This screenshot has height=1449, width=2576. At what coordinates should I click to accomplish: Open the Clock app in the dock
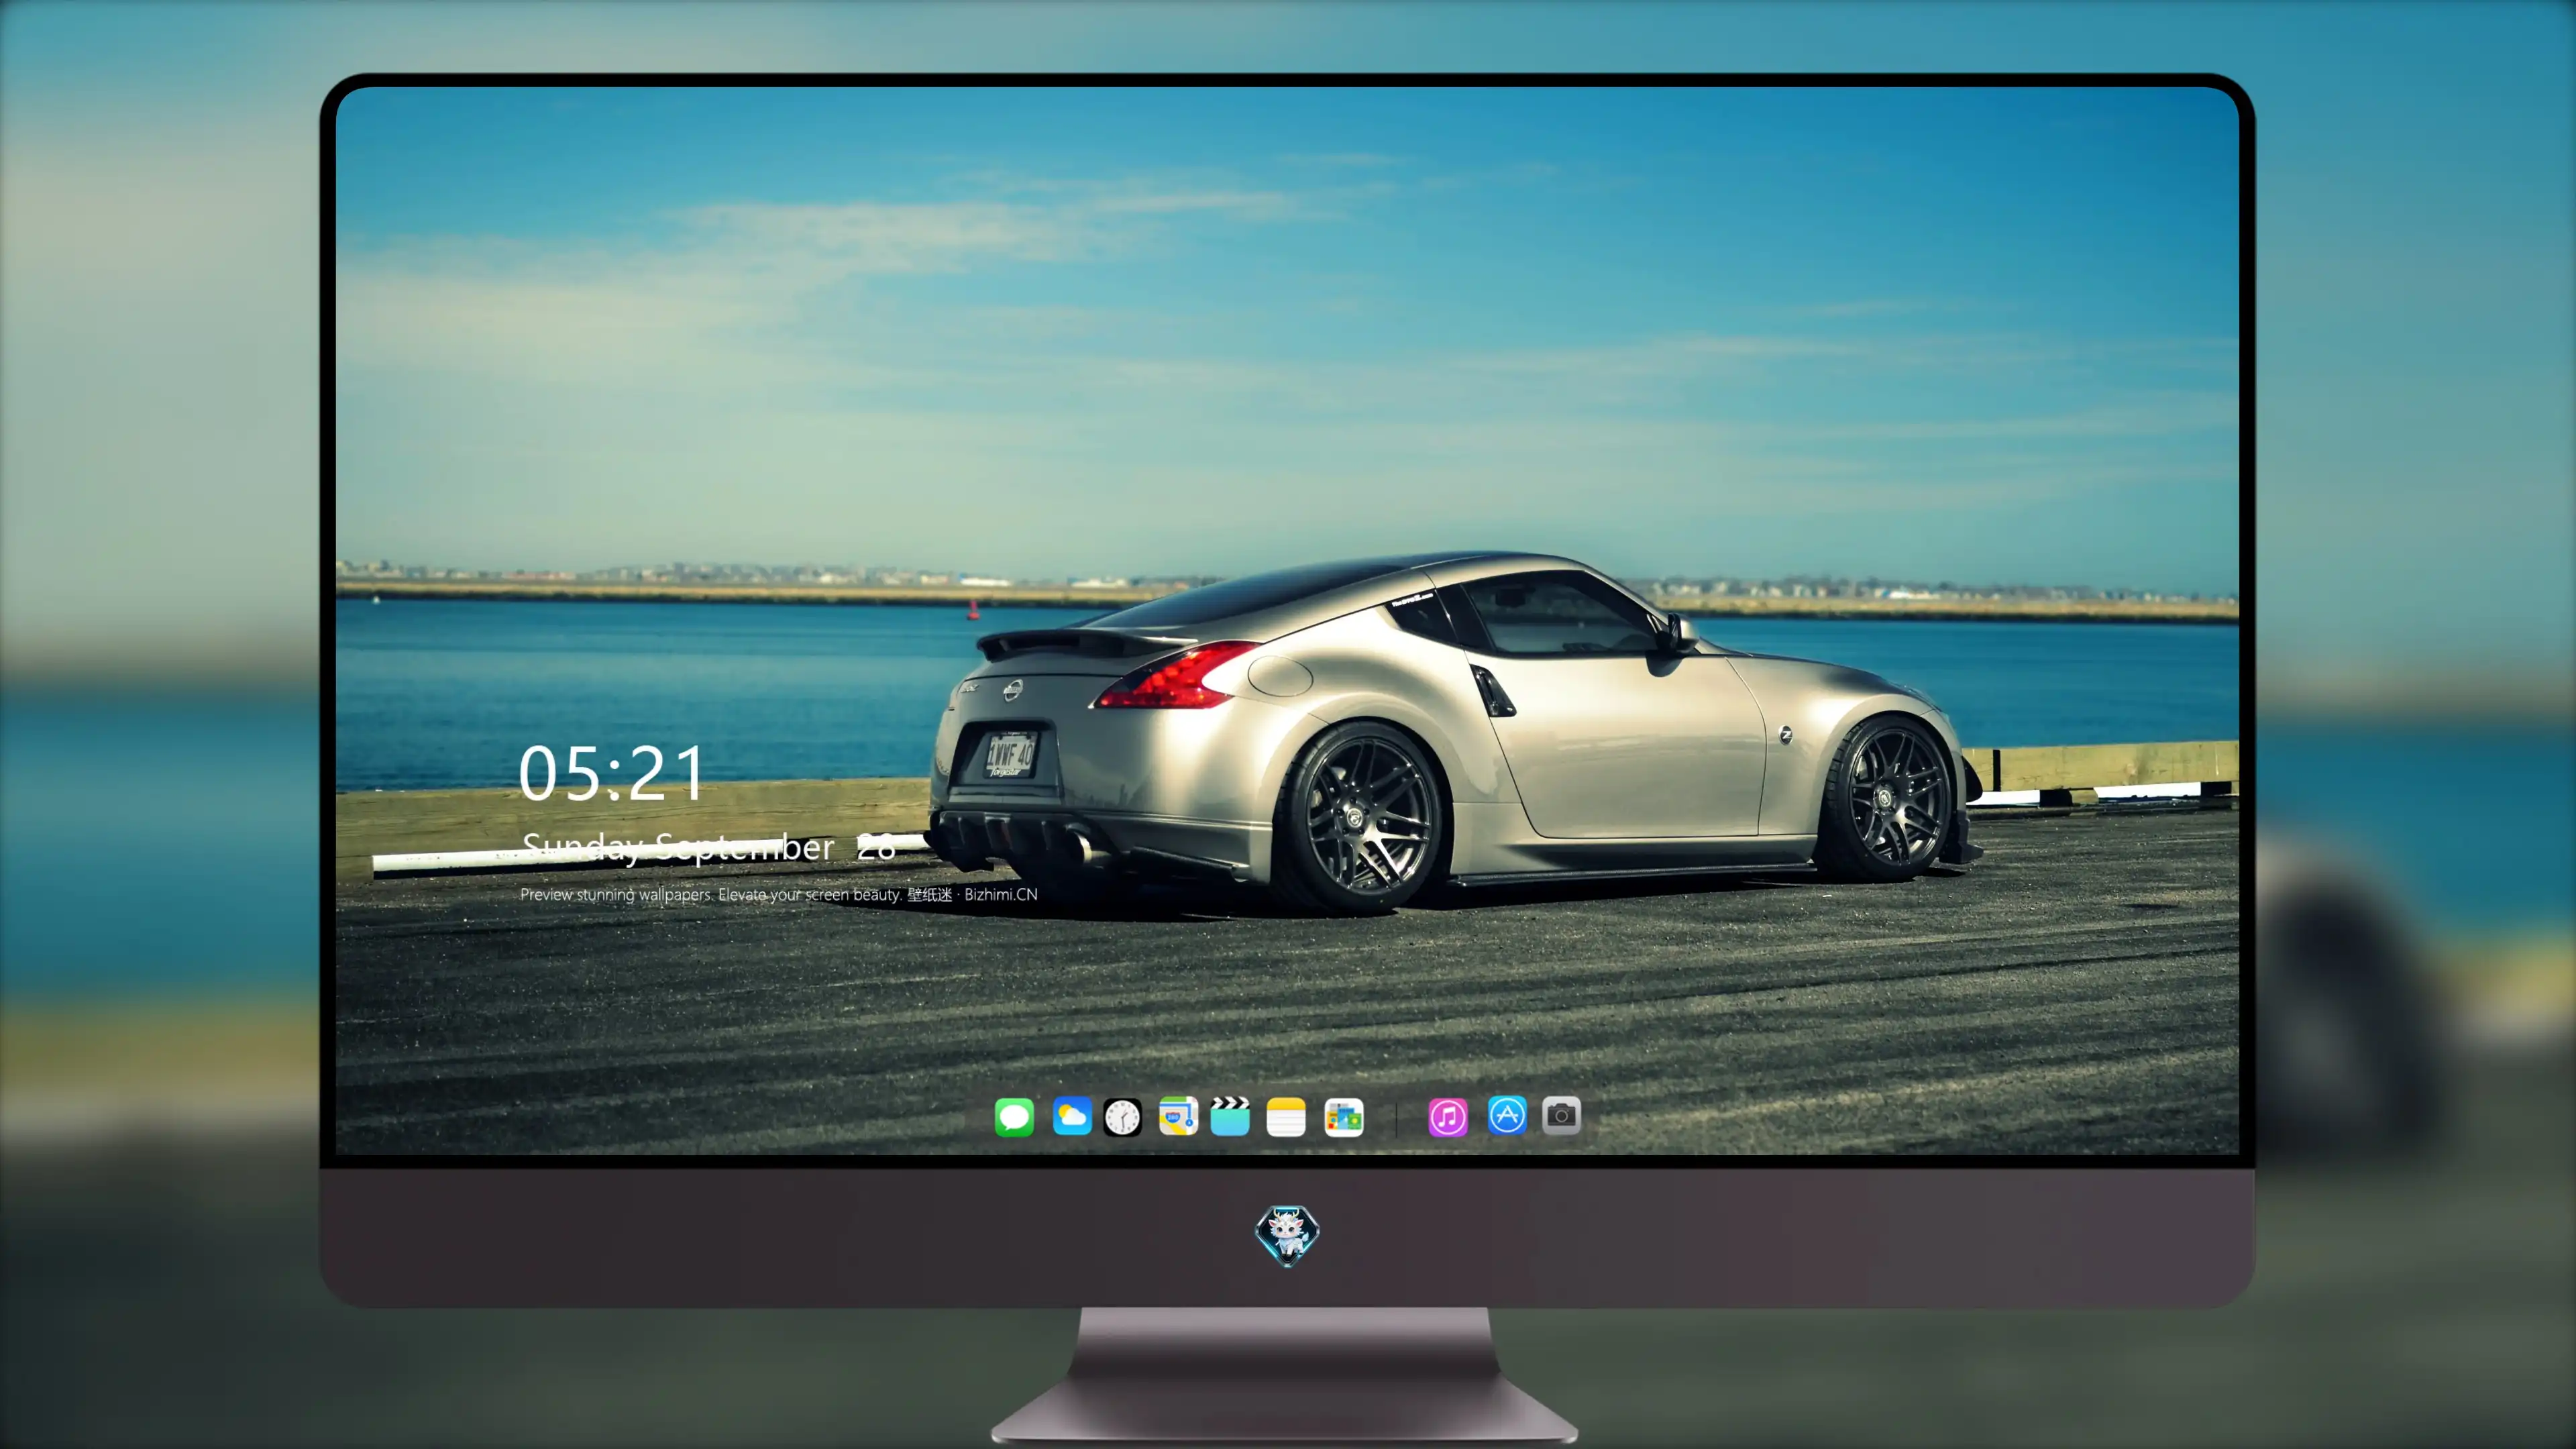[1122, 1117]
